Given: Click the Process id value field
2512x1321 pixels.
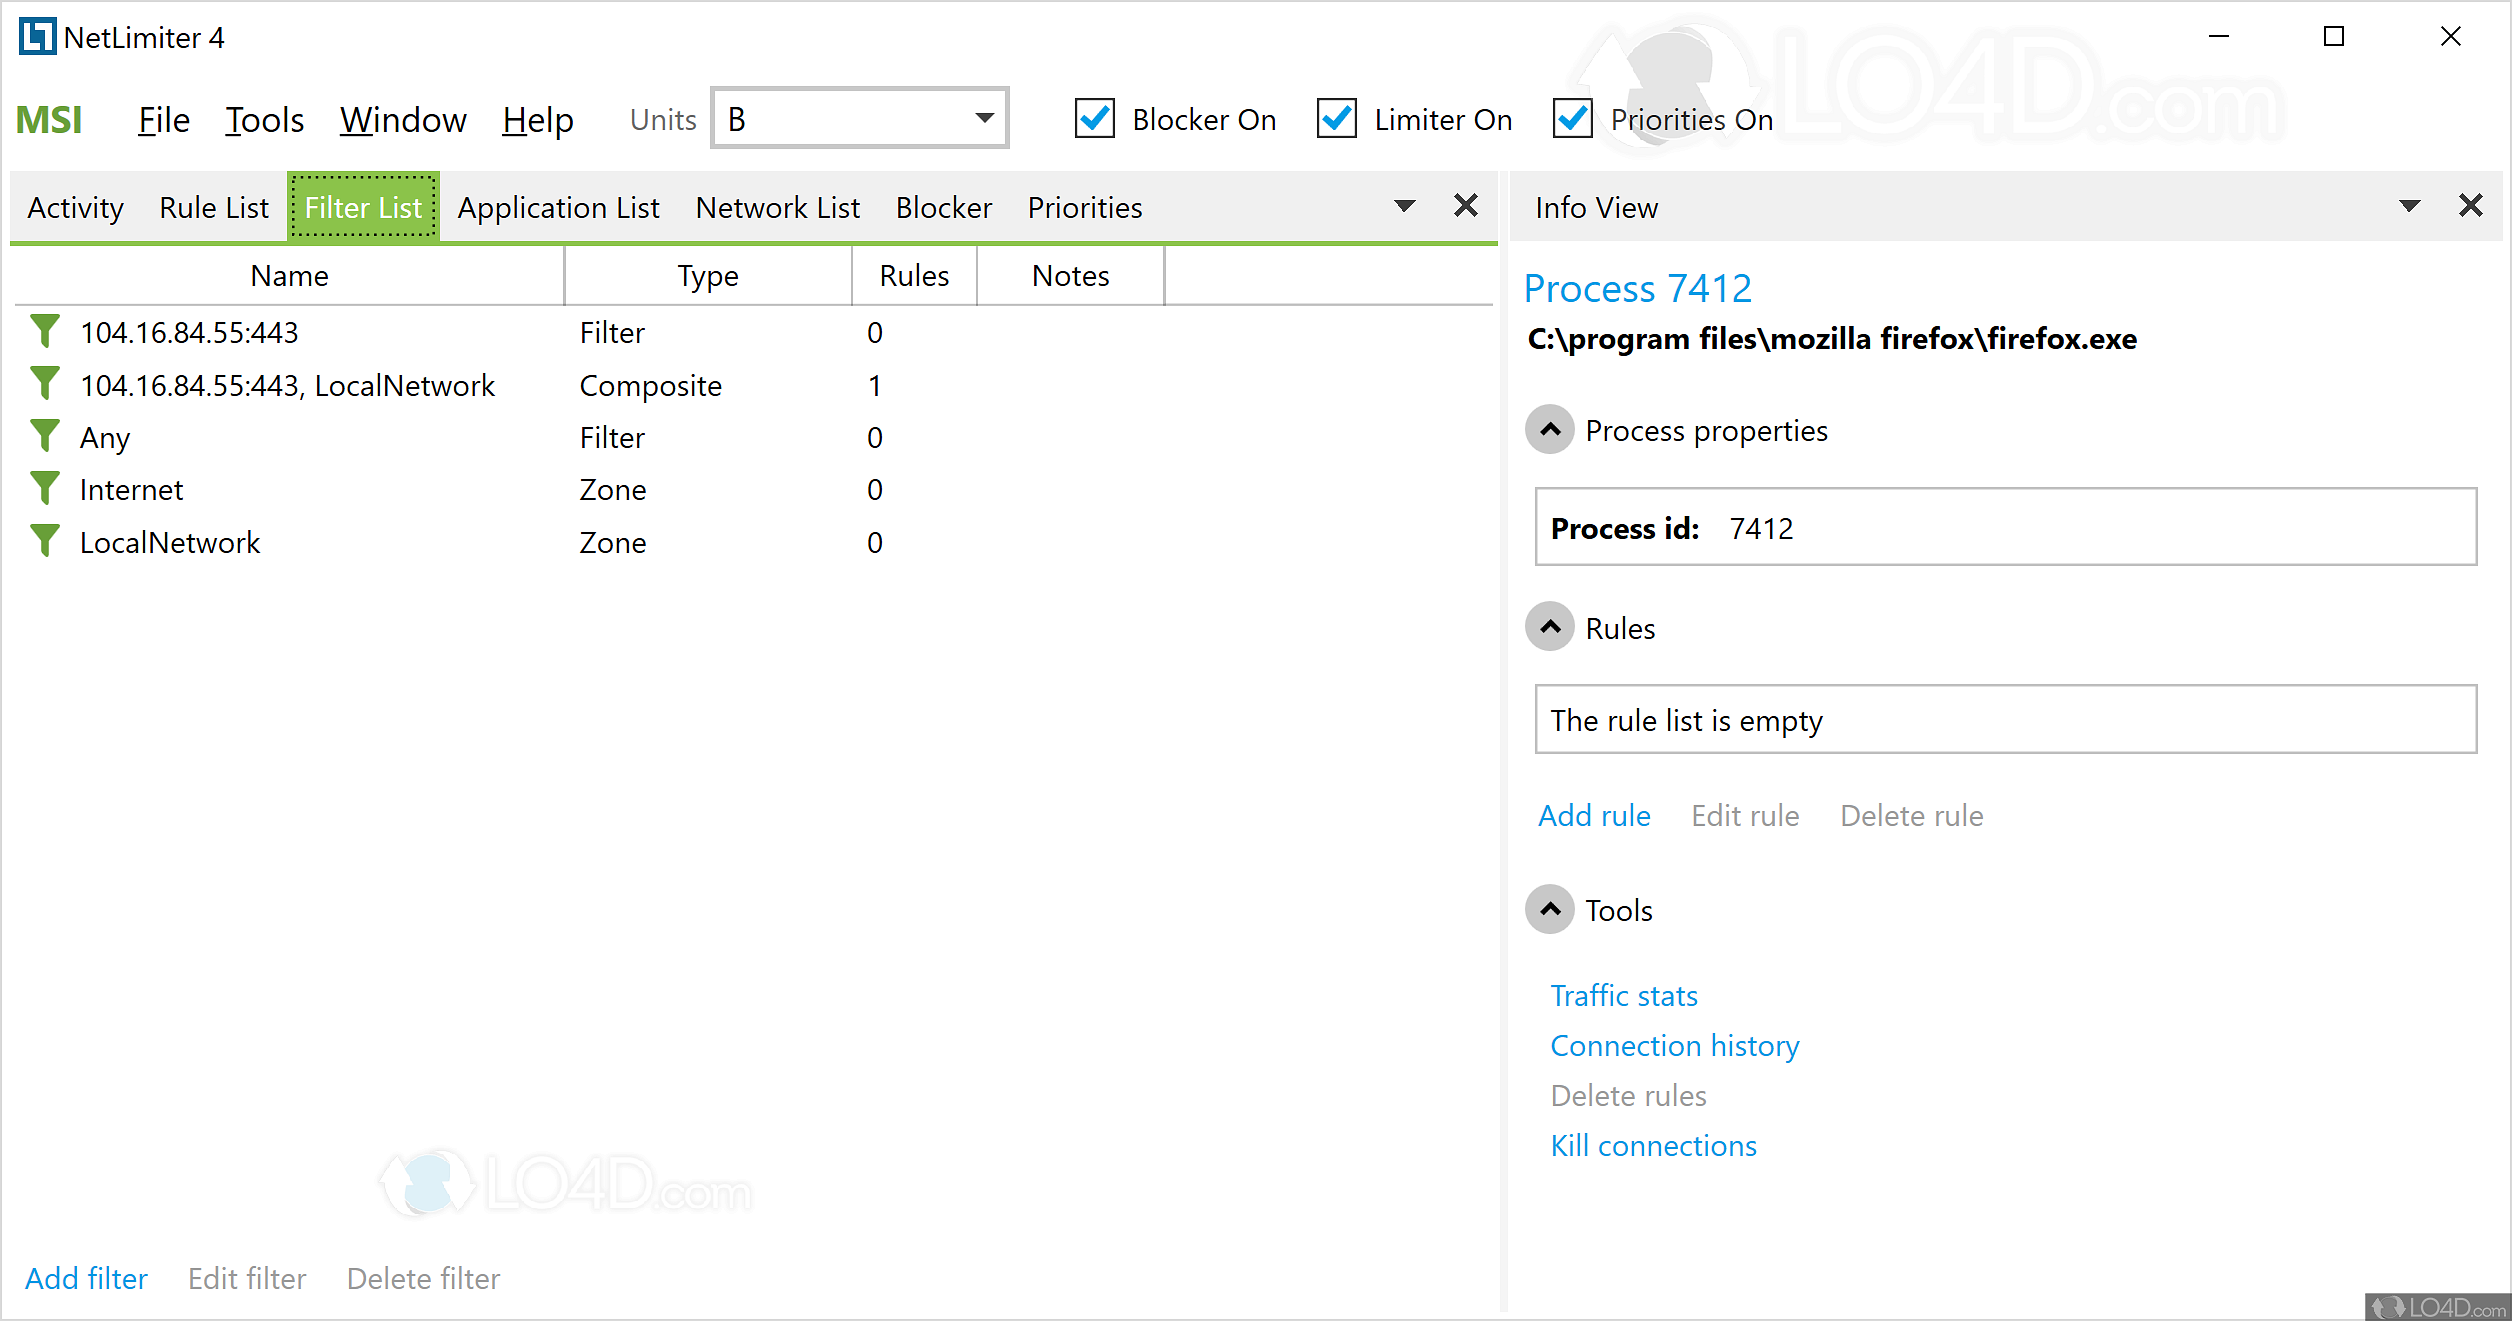Looking at the screenshot, I should point(1762,528).
